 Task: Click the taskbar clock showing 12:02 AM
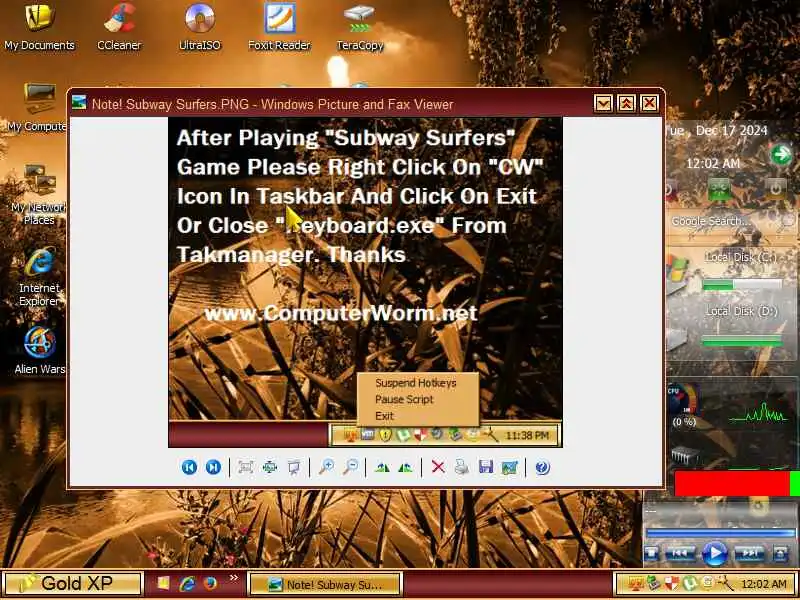point(763,583)
